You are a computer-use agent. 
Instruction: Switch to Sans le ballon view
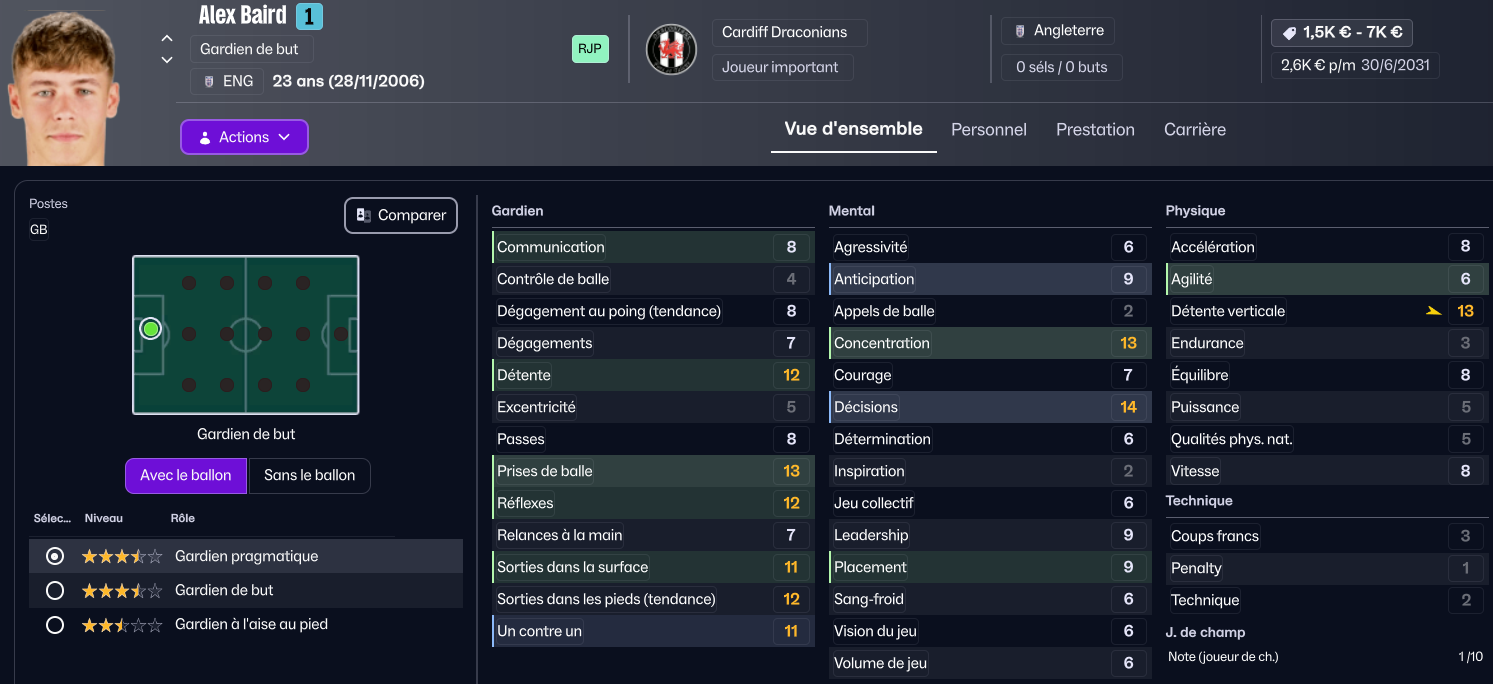(x=309, y=475)
